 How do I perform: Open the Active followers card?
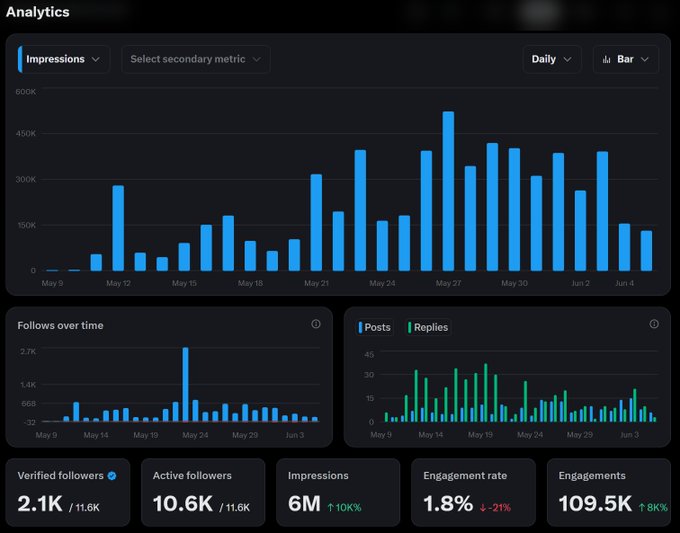point(203,492)
